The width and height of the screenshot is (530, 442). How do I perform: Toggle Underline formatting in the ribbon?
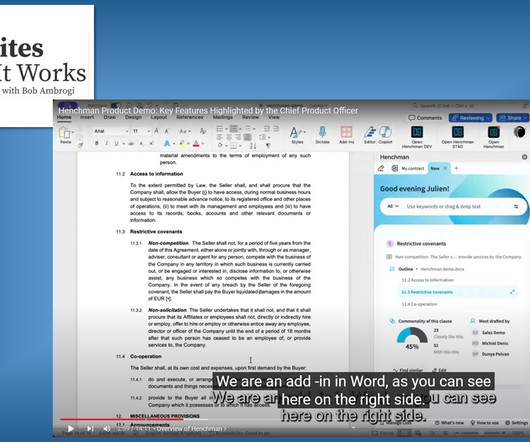pyautogui.click(x=116, y=143)
